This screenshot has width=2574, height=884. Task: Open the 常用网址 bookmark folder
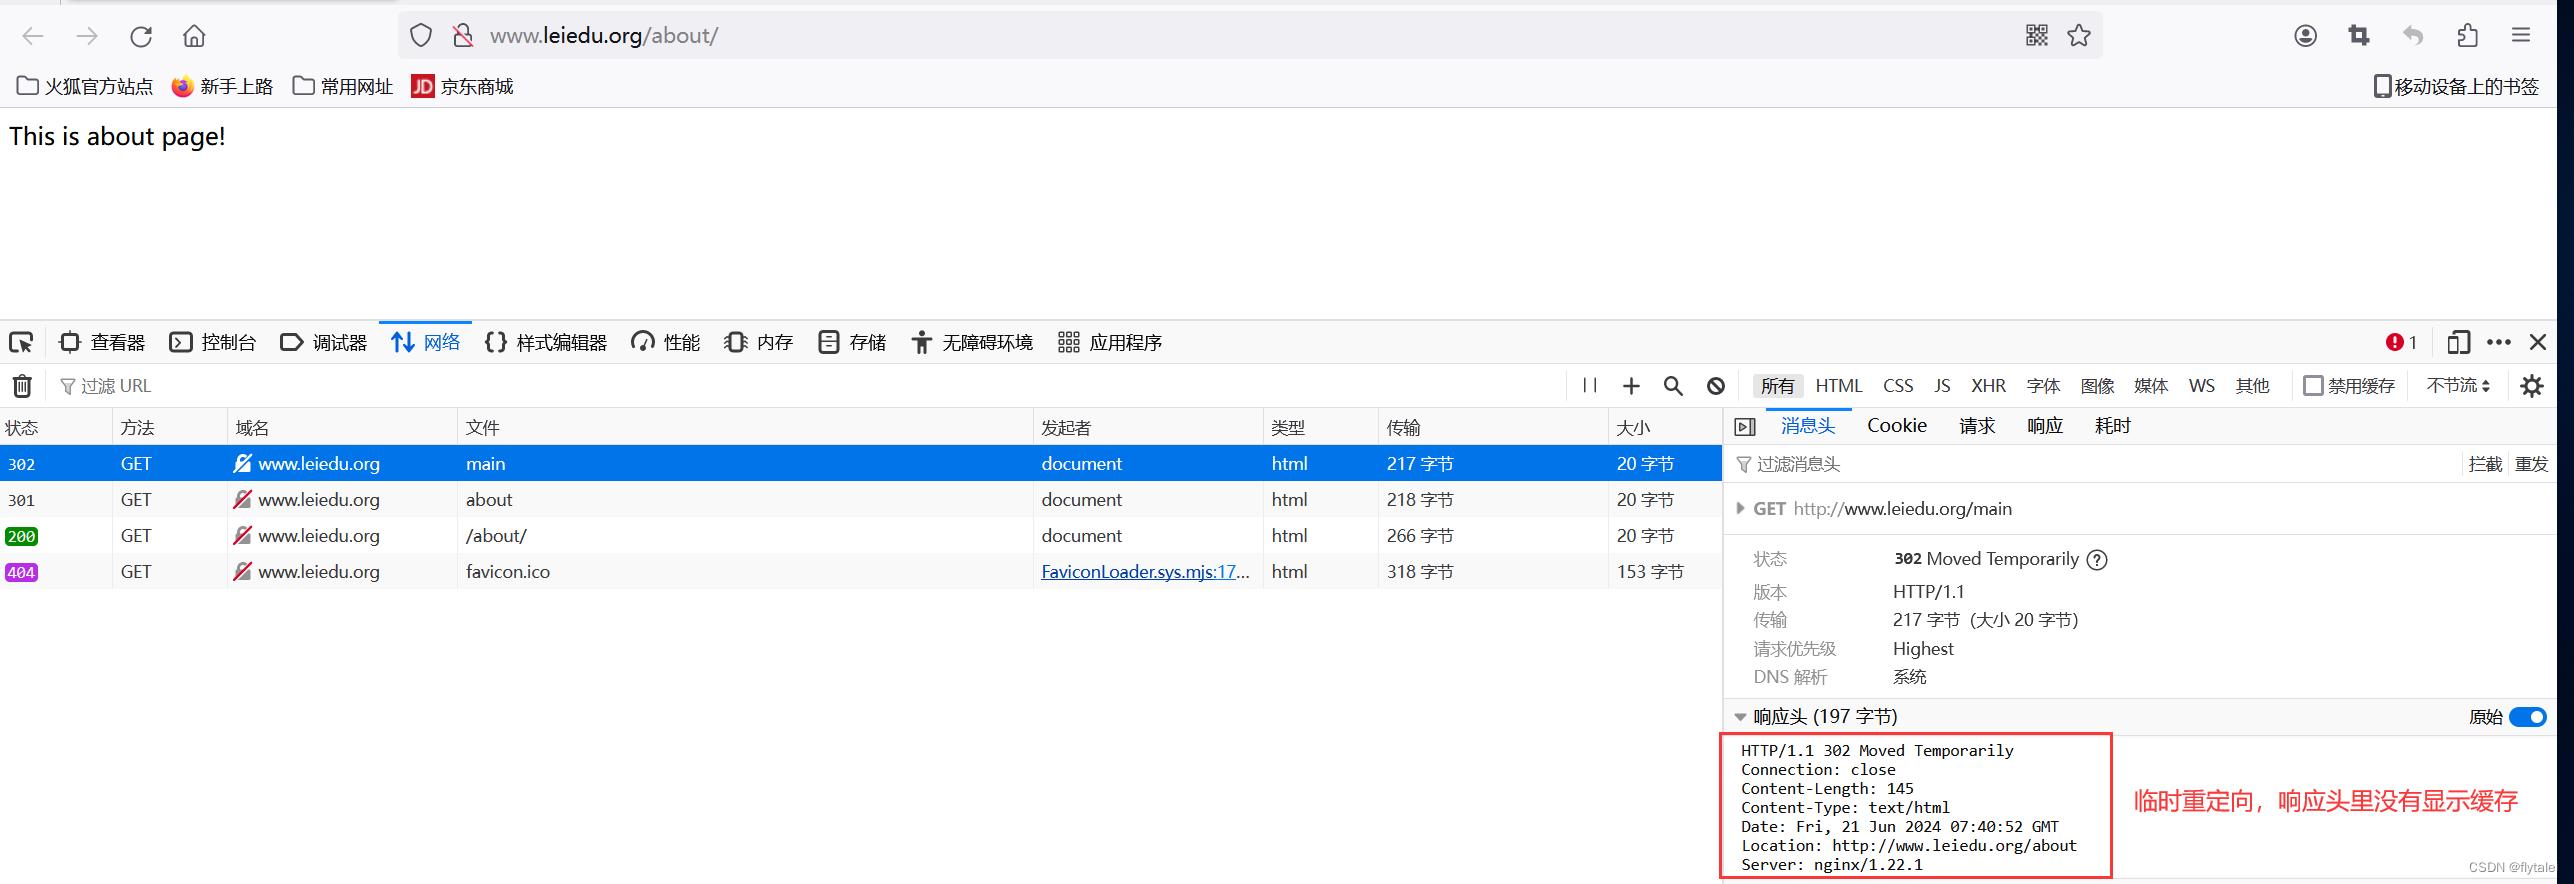343,87
